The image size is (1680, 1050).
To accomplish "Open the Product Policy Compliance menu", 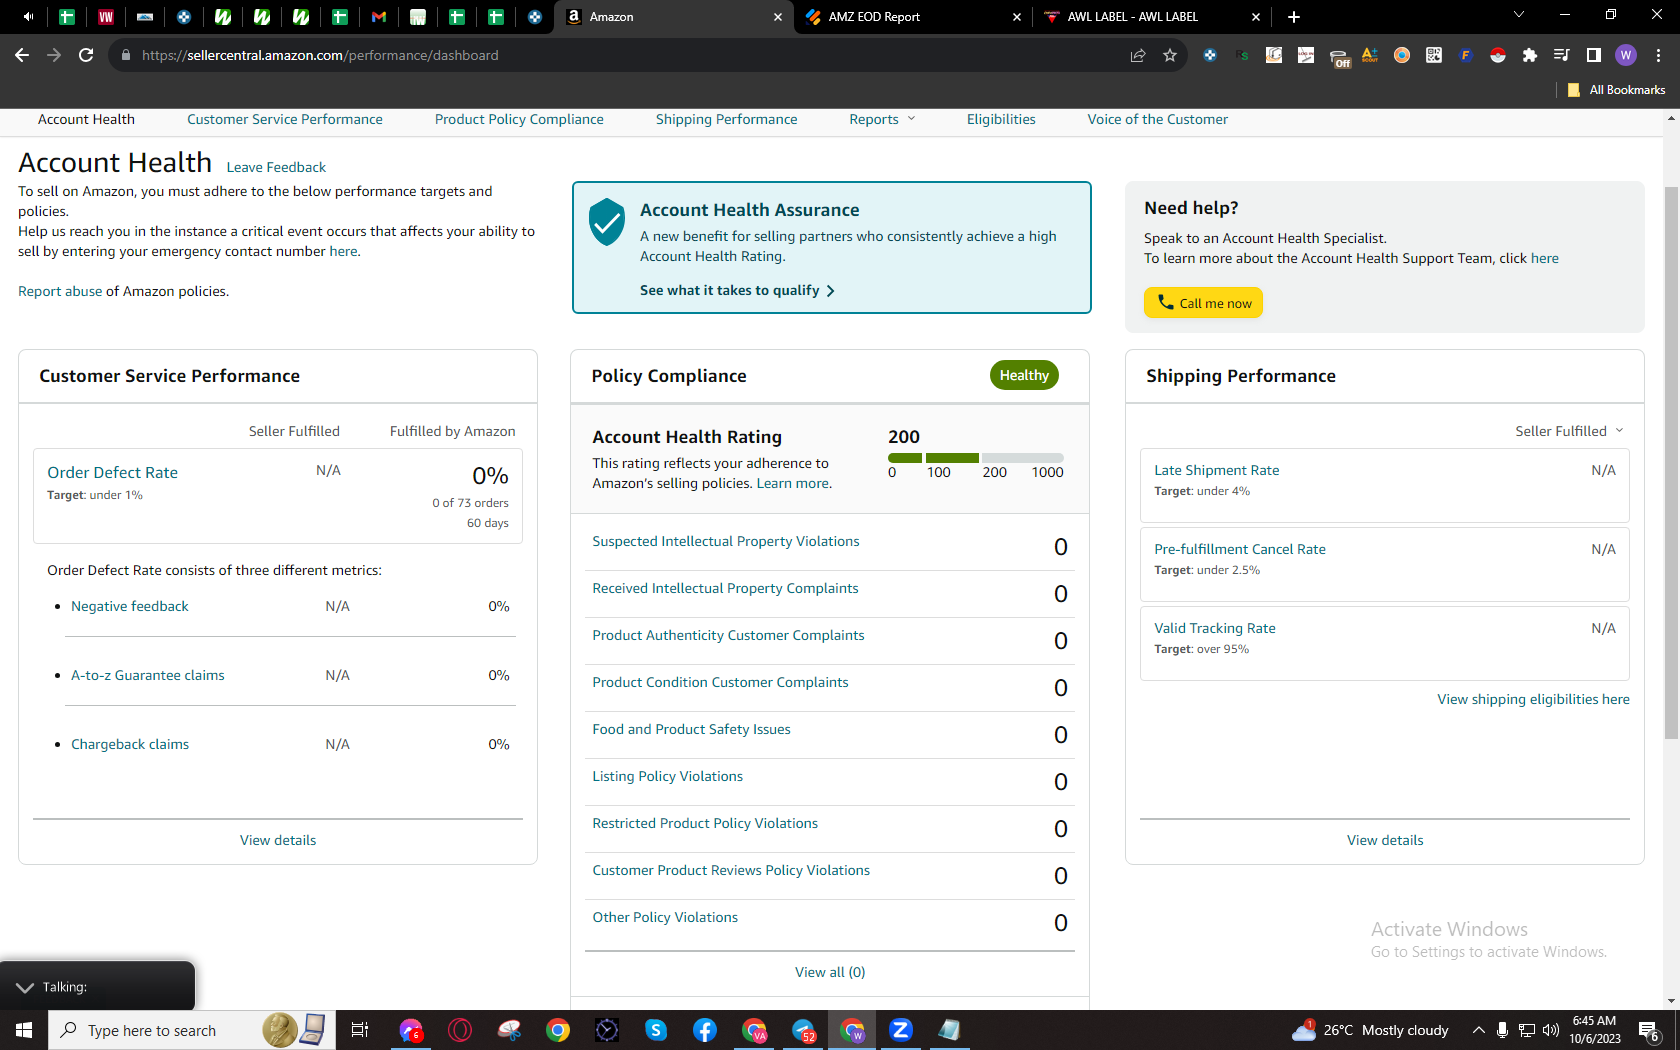I will tap(519, 119).
